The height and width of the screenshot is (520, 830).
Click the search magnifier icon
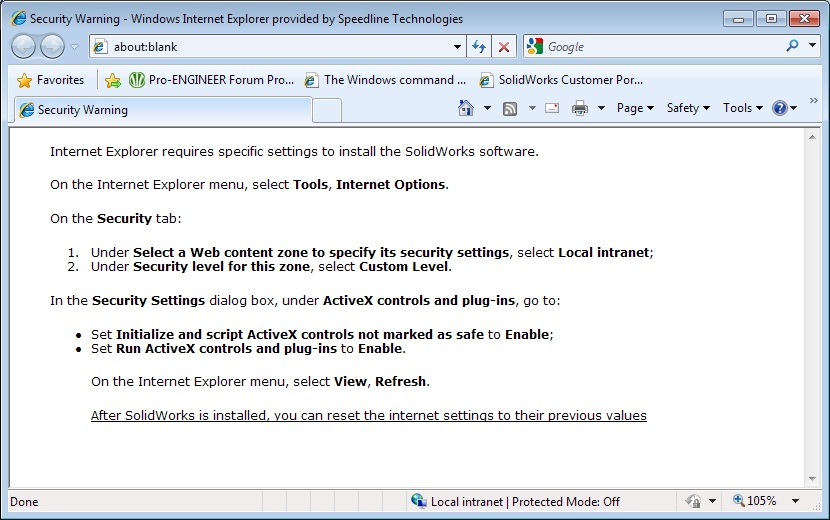tap(792, 46)
